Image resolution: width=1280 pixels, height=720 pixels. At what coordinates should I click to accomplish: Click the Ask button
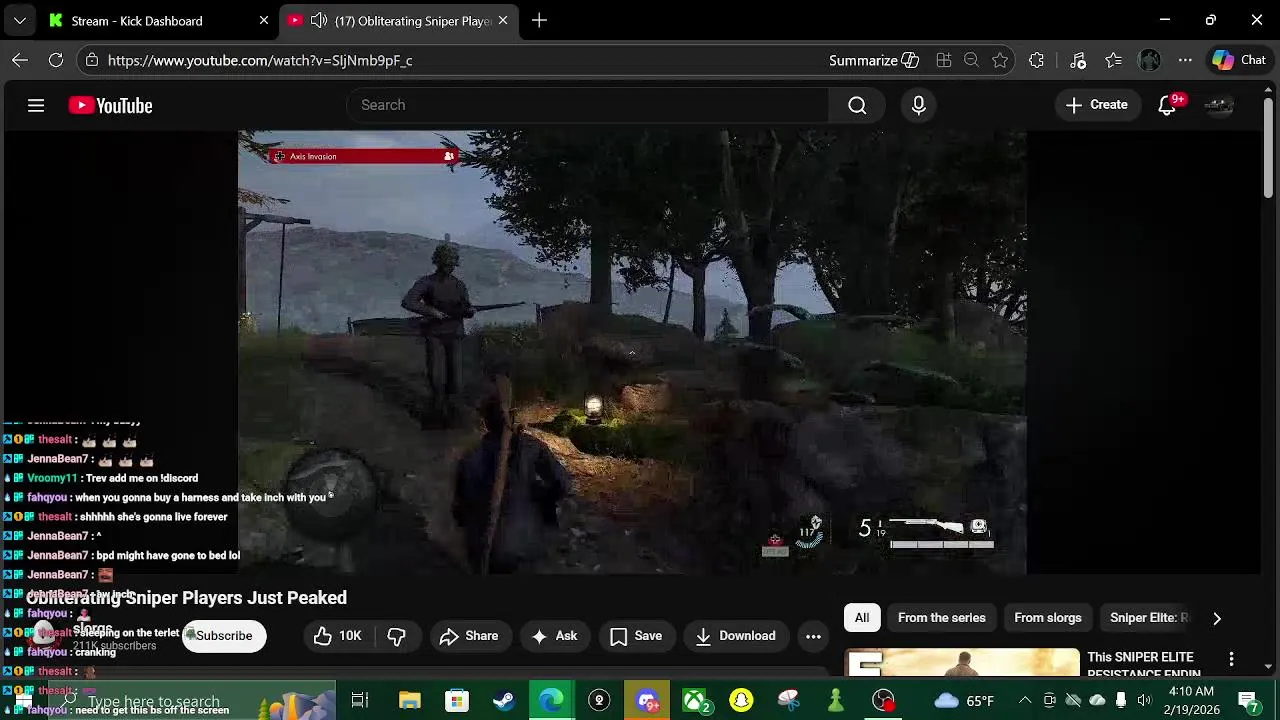tap(555, 636)
